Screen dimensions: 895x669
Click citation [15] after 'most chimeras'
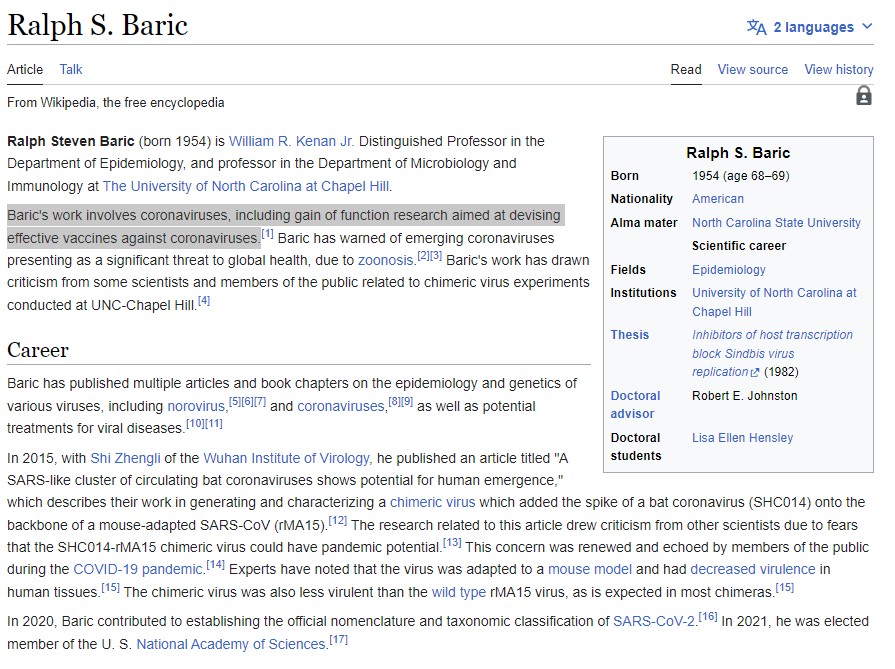point(785,587)
